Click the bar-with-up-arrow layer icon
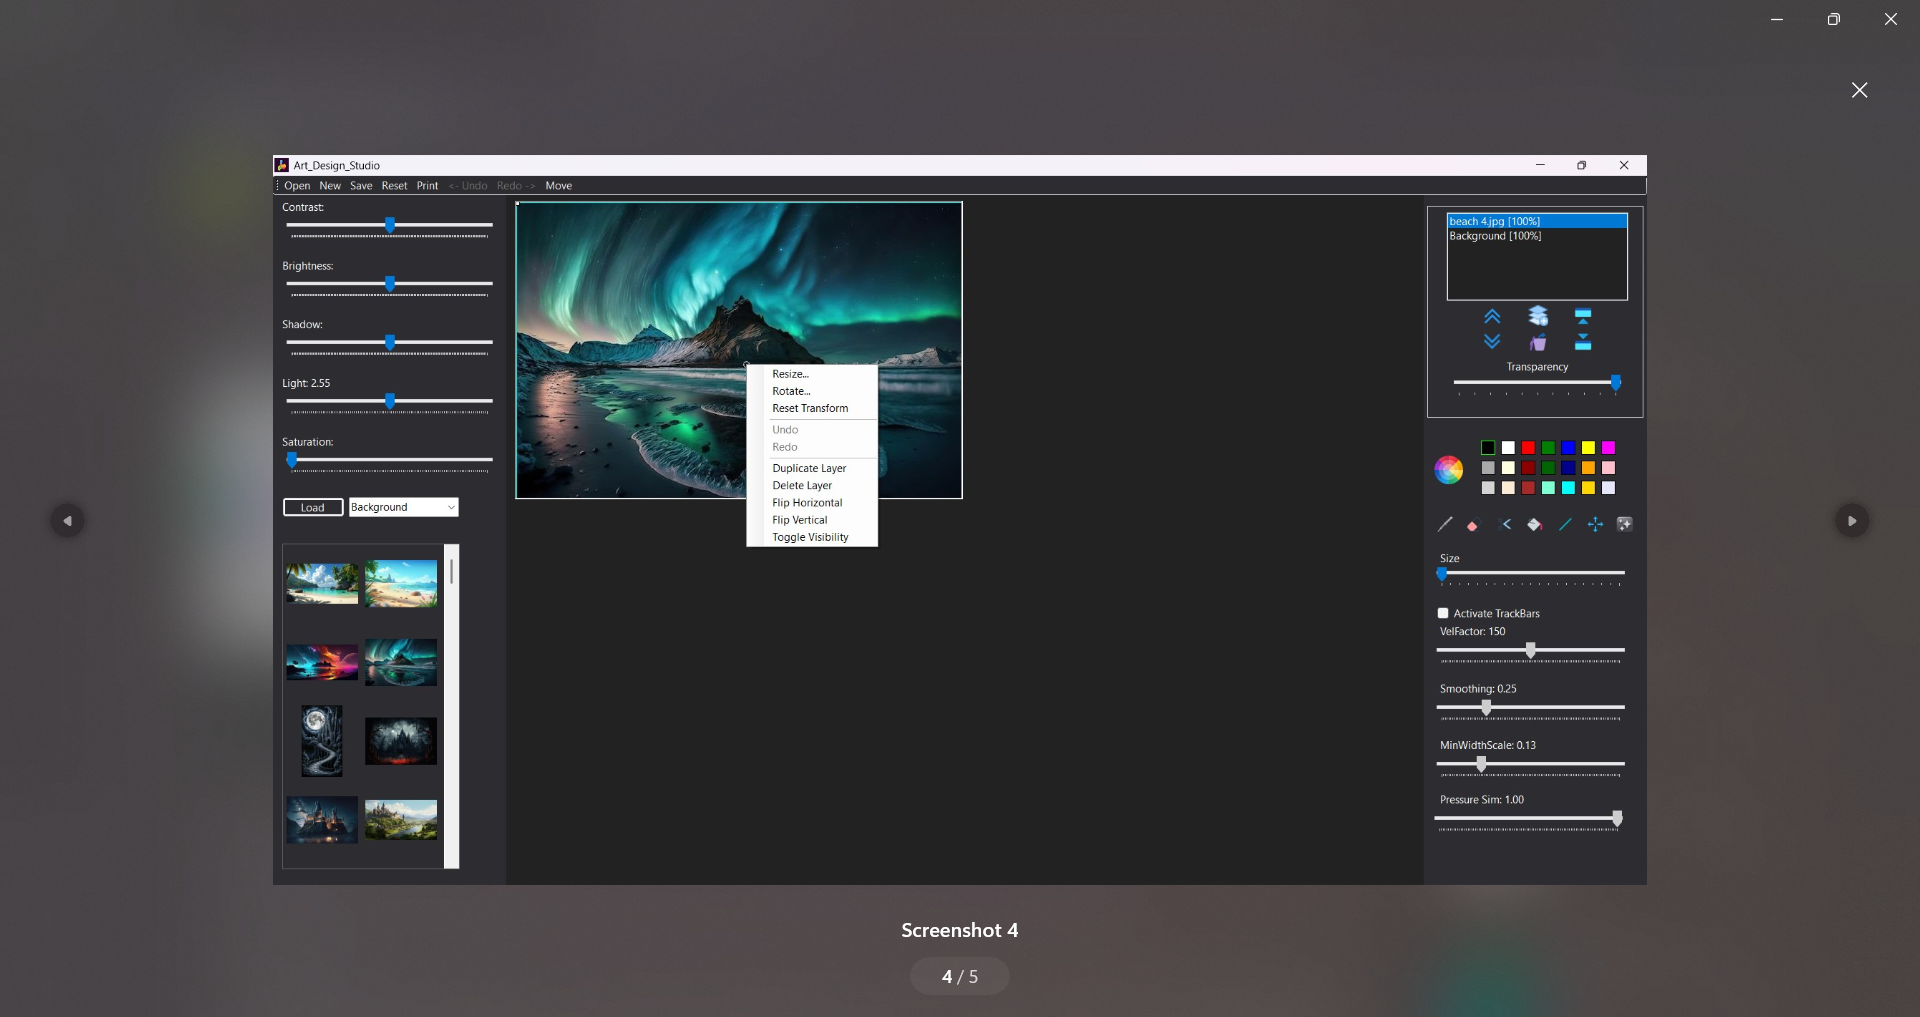1920x1017 pixels. click(1583, 317)
